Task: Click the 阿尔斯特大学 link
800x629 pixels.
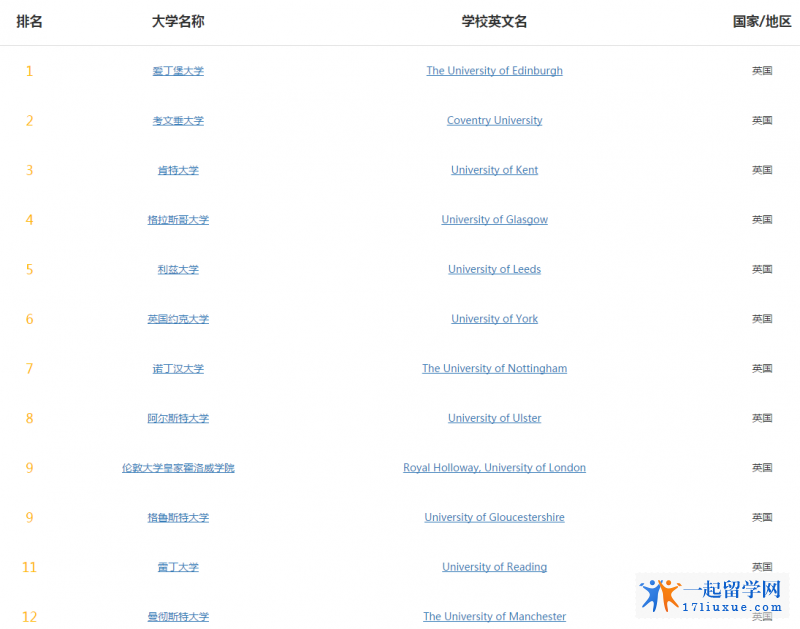Action: click(178, 418)
